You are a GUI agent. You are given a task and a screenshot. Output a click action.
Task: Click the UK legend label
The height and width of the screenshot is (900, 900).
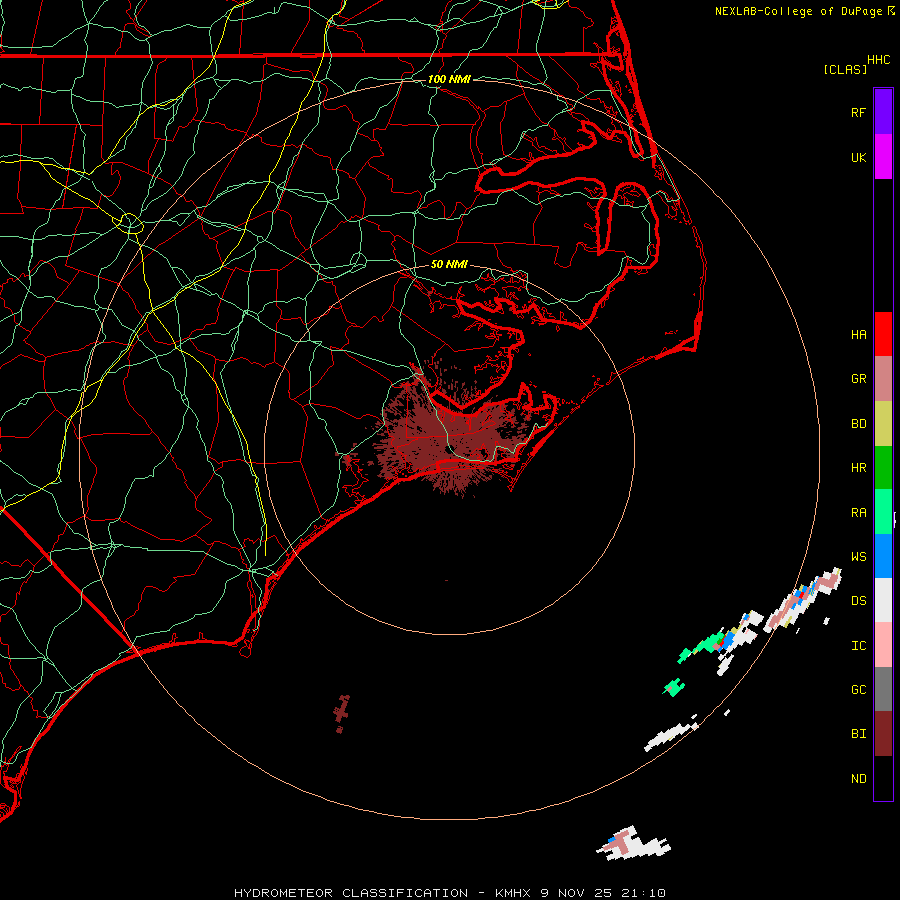(858, 157)
